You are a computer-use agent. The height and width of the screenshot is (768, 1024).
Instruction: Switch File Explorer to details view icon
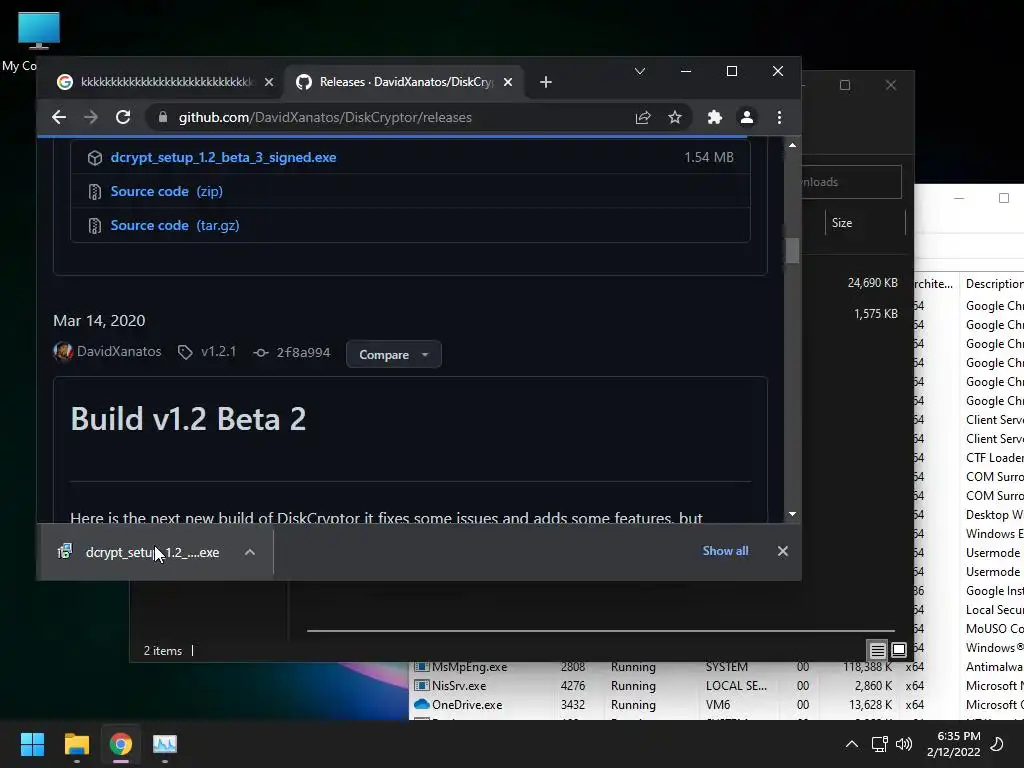[877, 650]
